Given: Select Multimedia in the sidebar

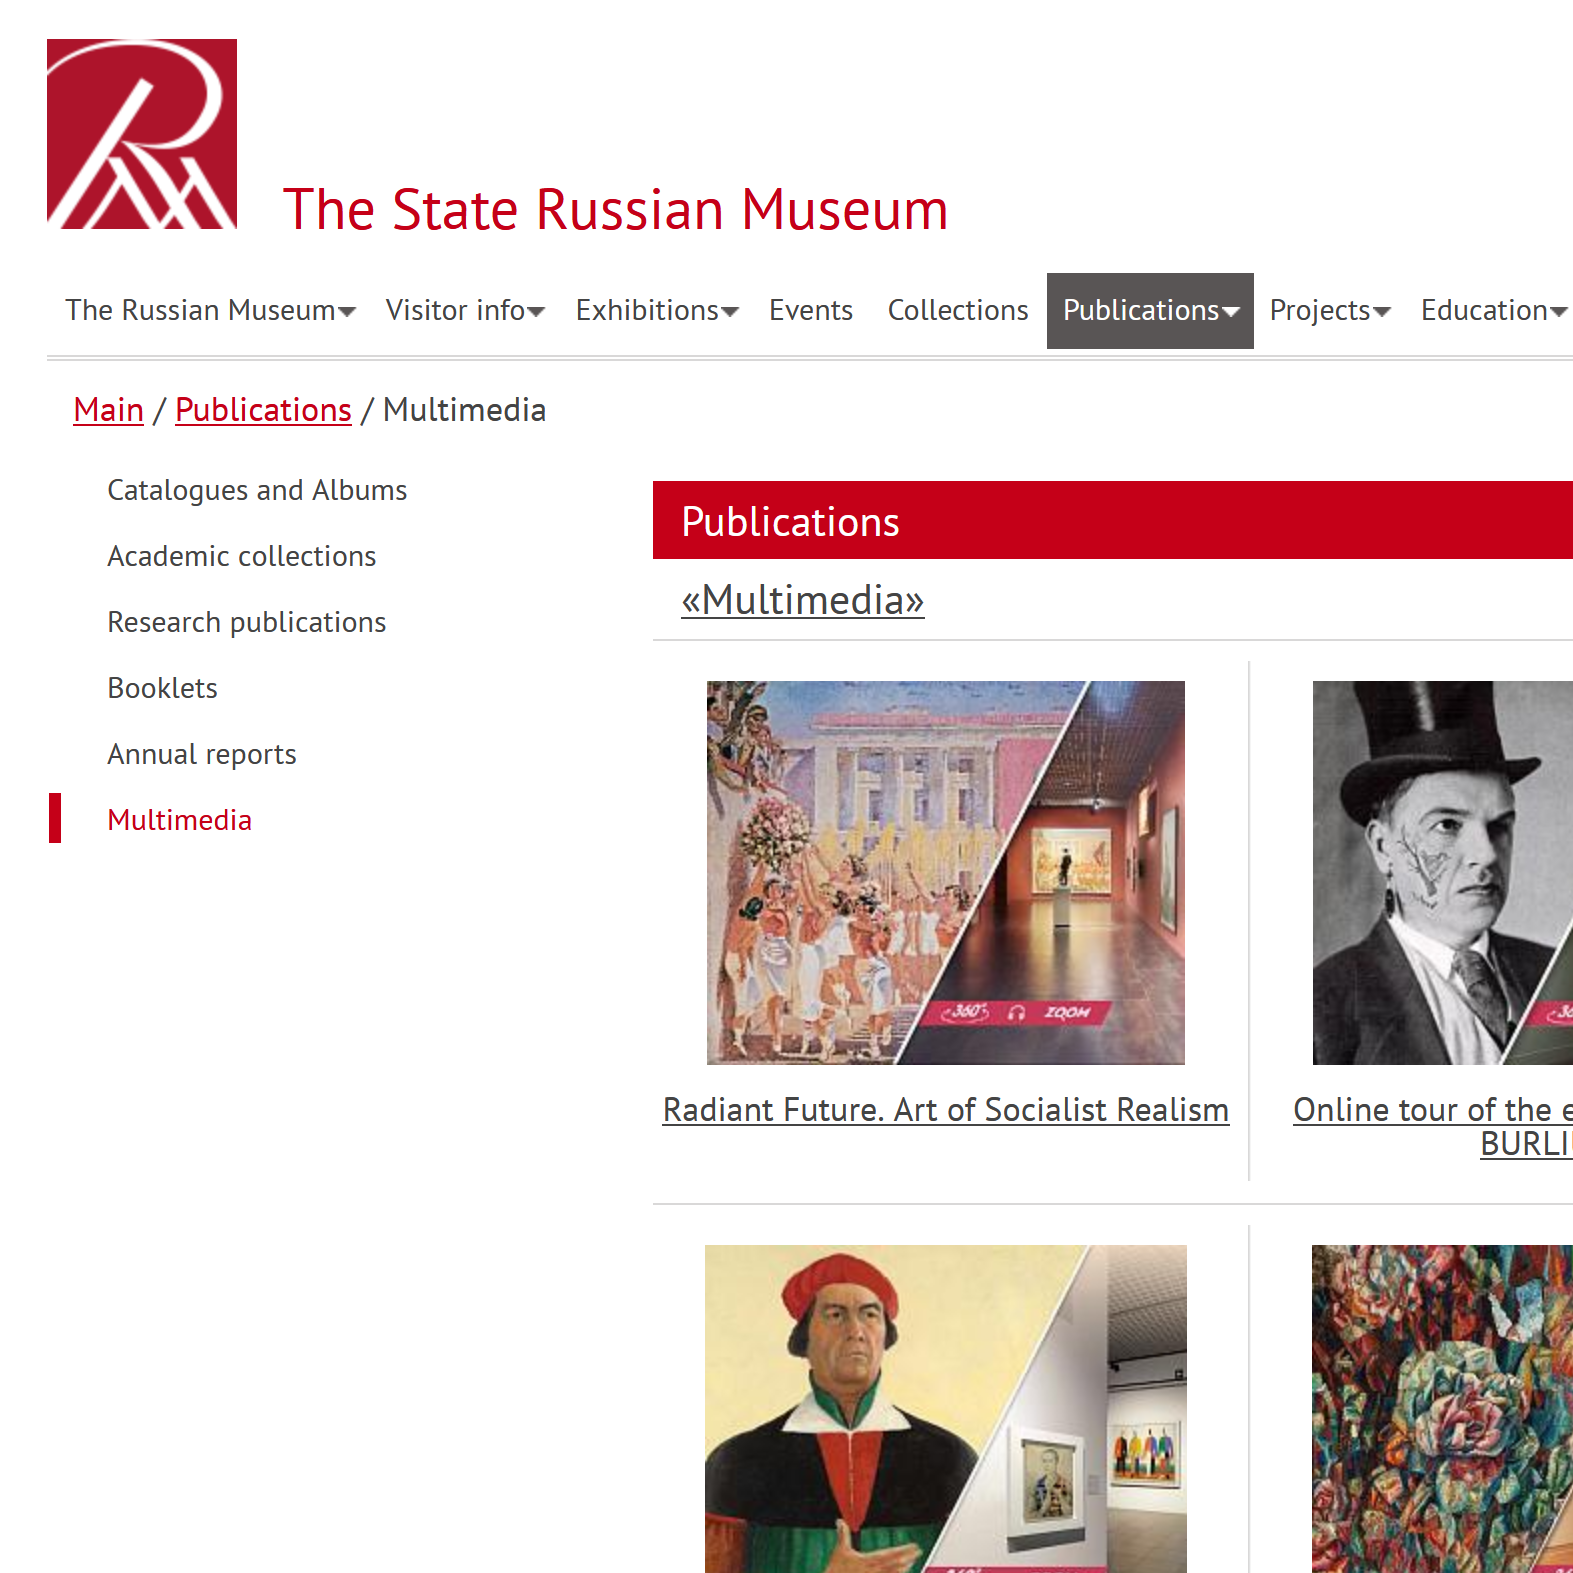Looking at the screenshot, I should click(x=180, y=820).
